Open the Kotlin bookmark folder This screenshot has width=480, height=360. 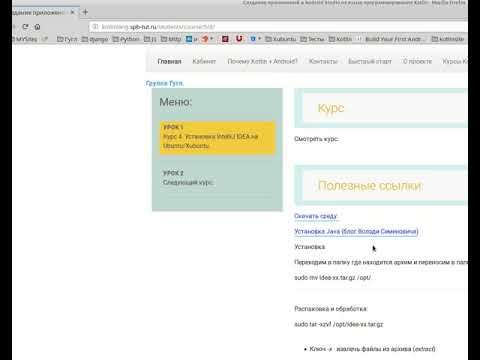[x=340, y=39]
